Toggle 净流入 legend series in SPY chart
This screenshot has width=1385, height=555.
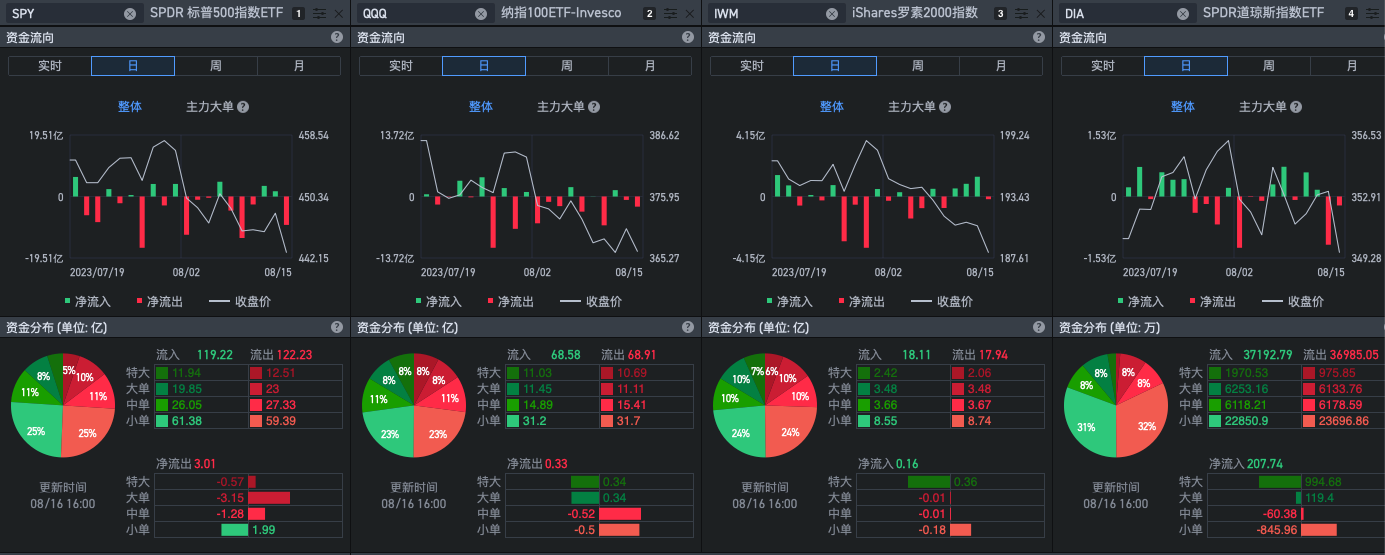click(87, 301)
